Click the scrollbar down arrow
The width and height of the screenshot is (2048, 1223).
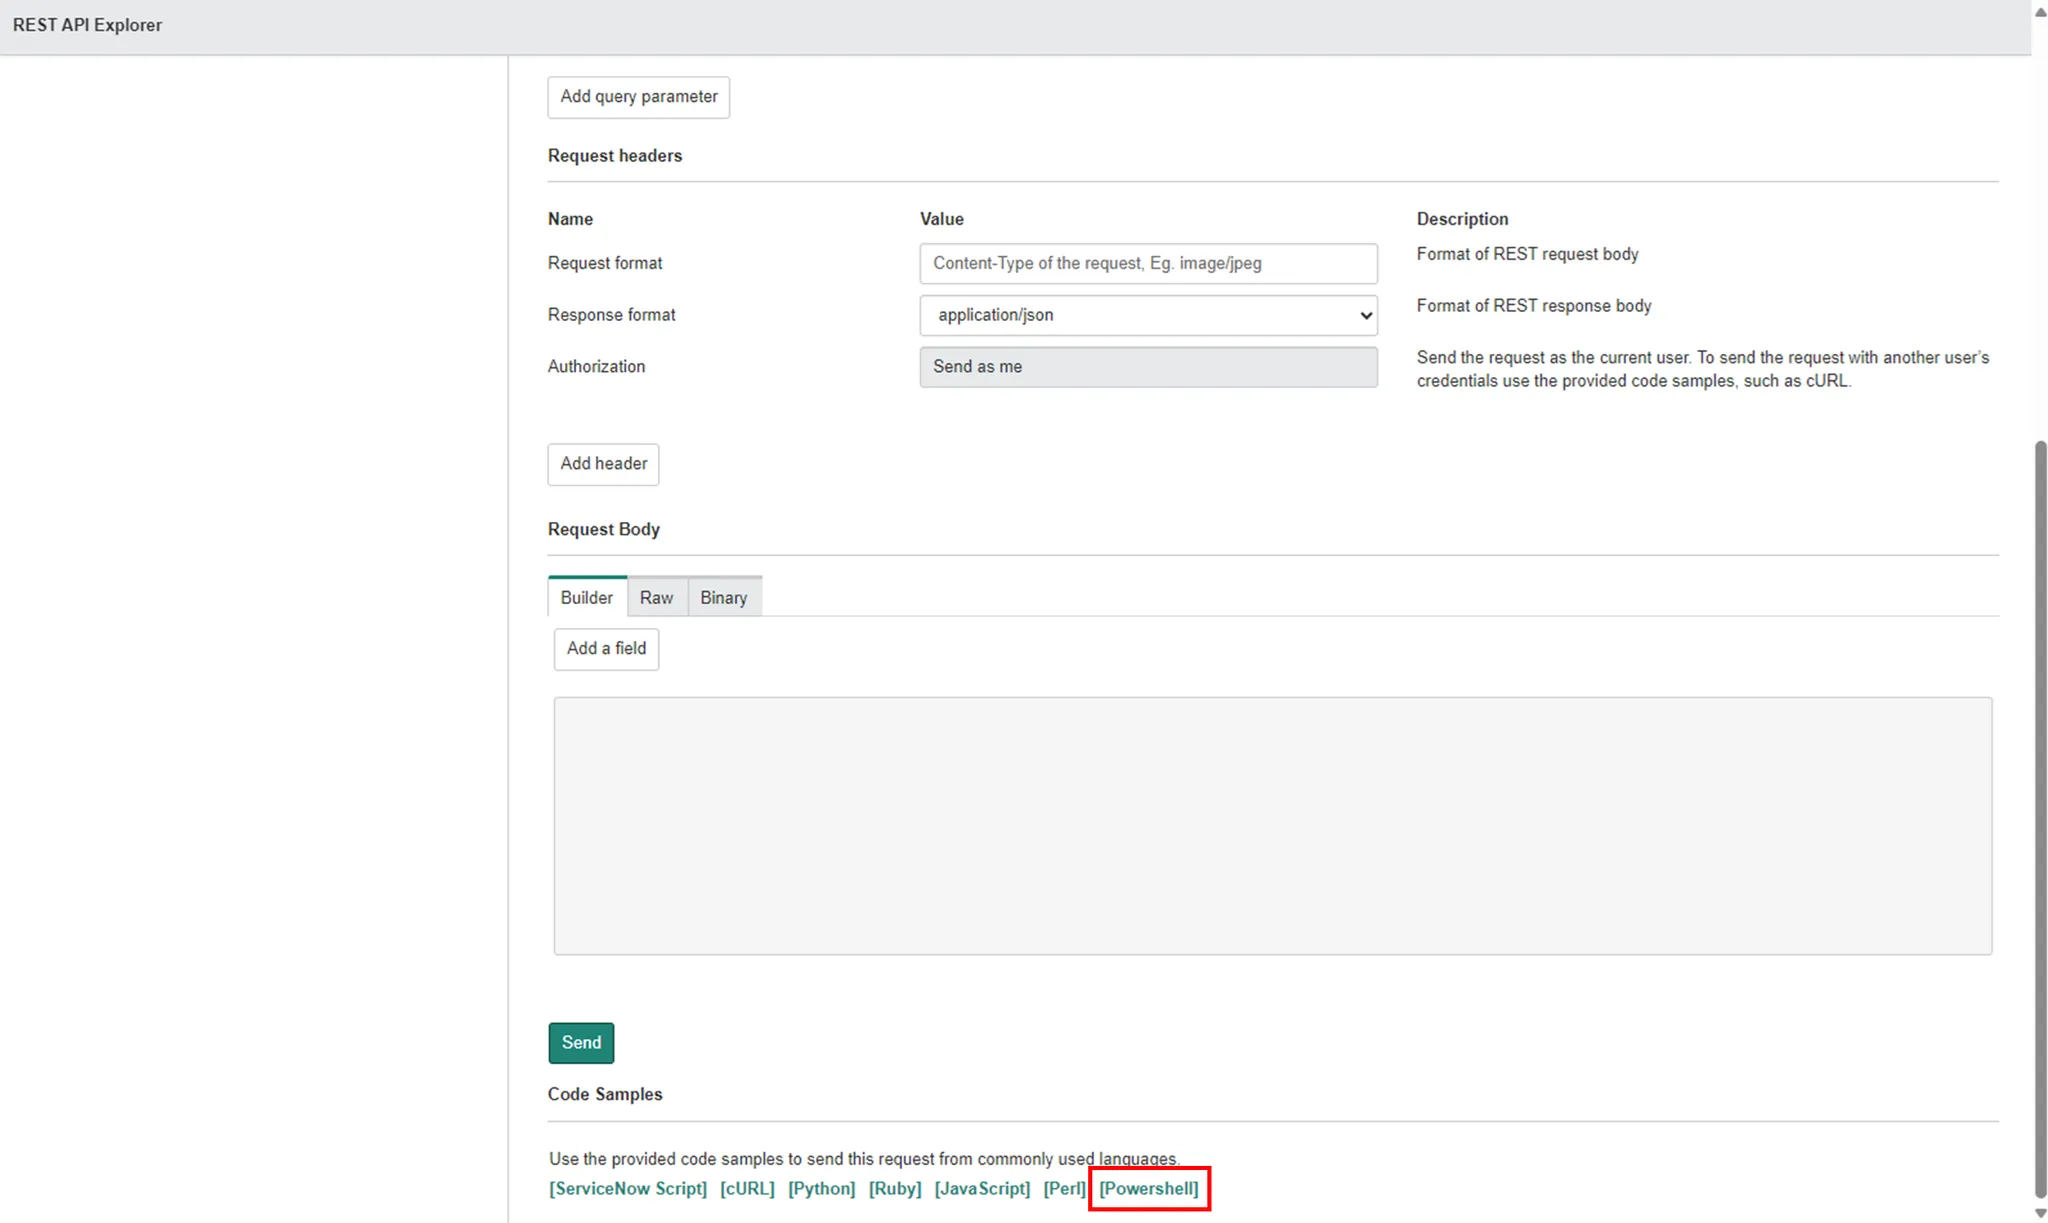[x=2040, y=1212]
